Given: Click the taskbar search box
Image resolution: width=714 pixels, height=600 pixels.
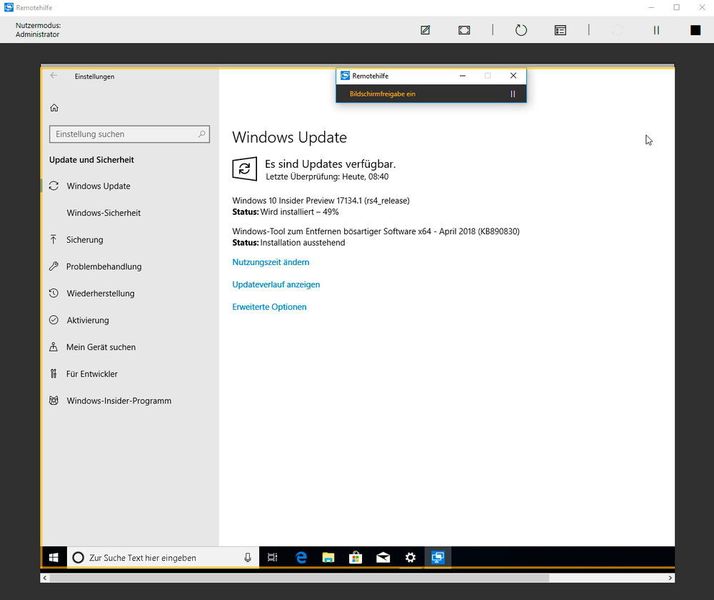Looking at the screenshot, I should [163, 557].
